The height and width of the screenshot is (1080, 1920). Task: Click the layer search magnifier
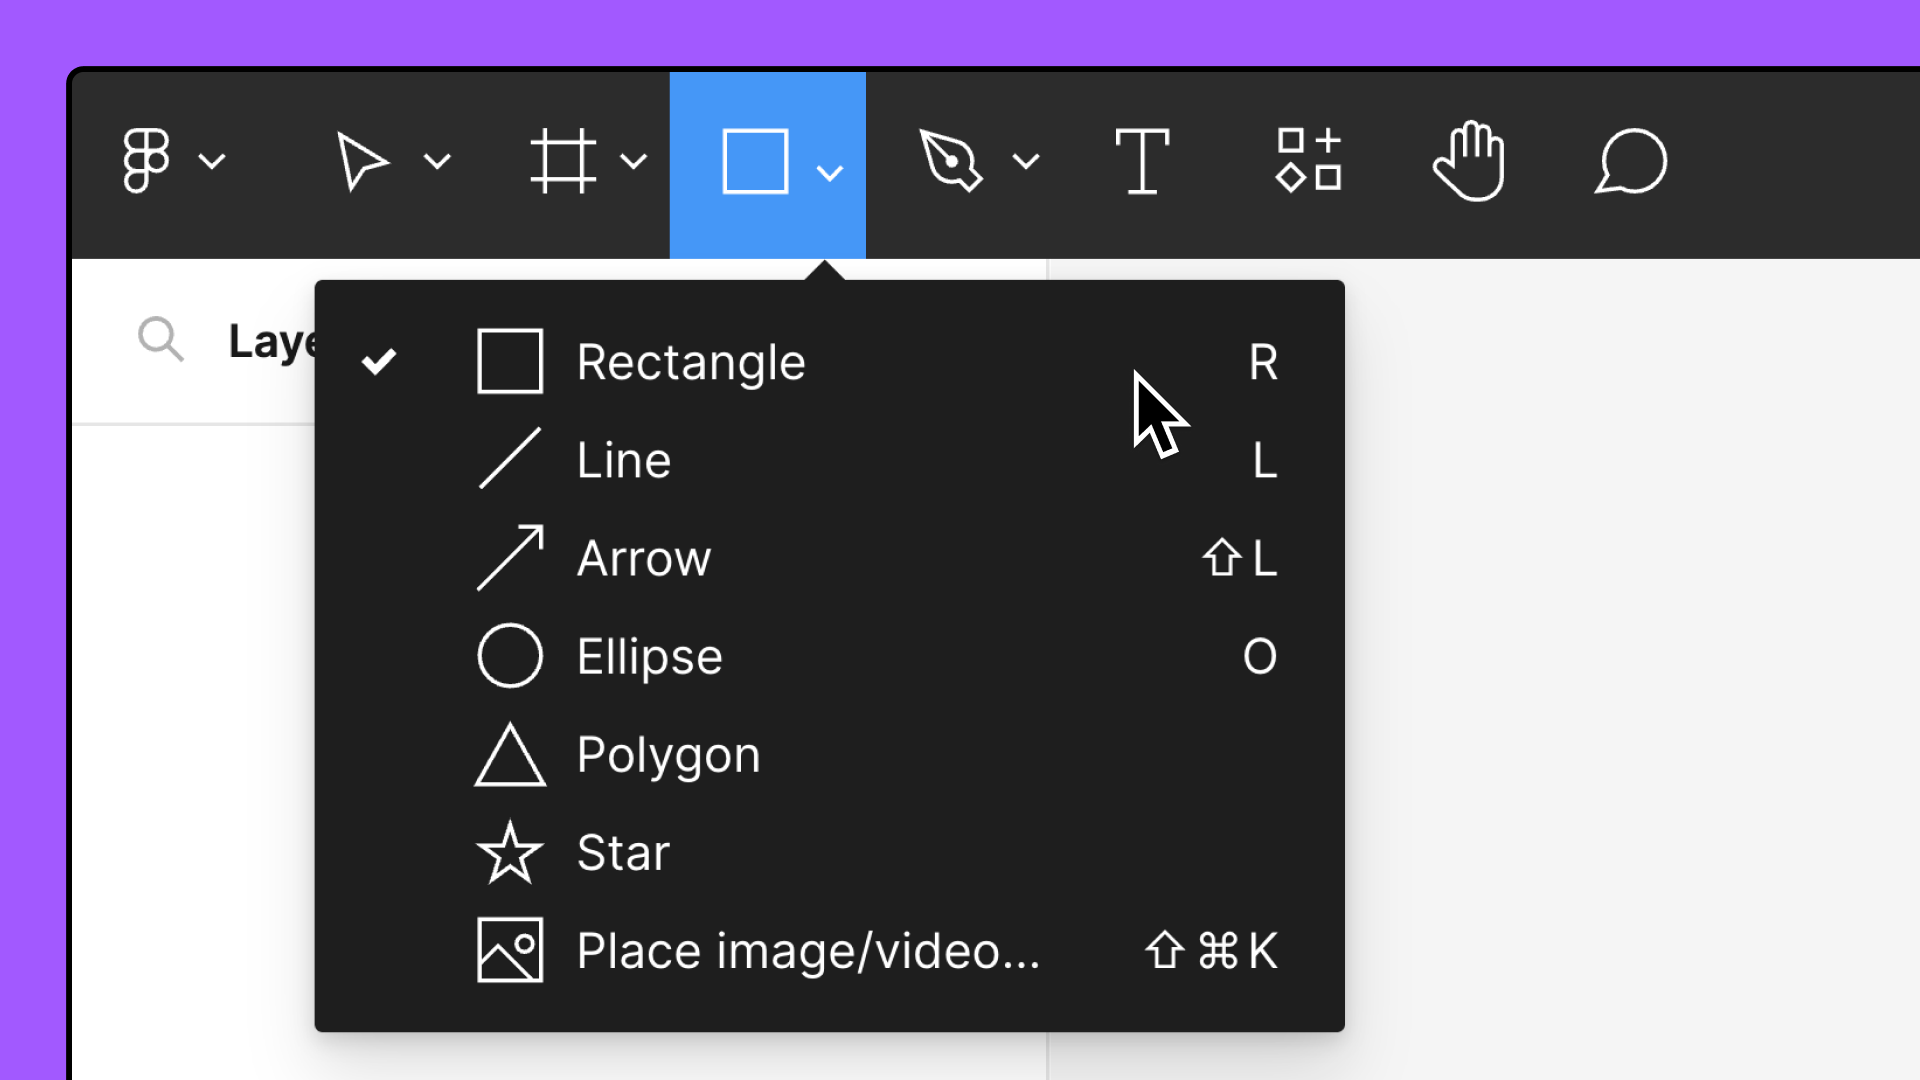pos(160,339)
